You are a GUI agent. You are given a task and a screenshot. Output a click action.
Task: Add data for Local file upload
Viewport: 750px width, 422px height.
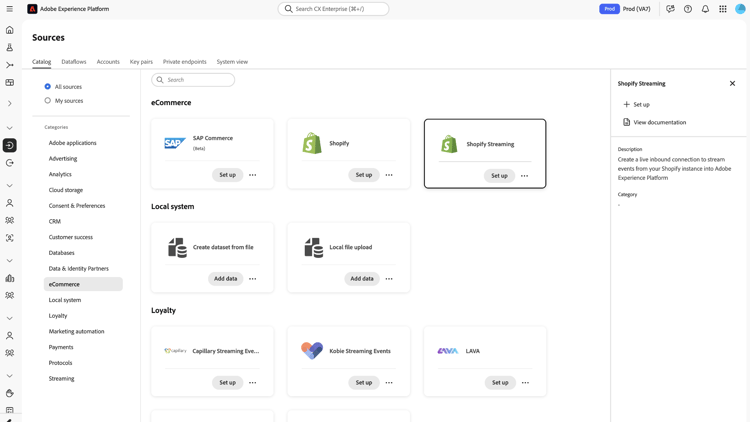362,279
